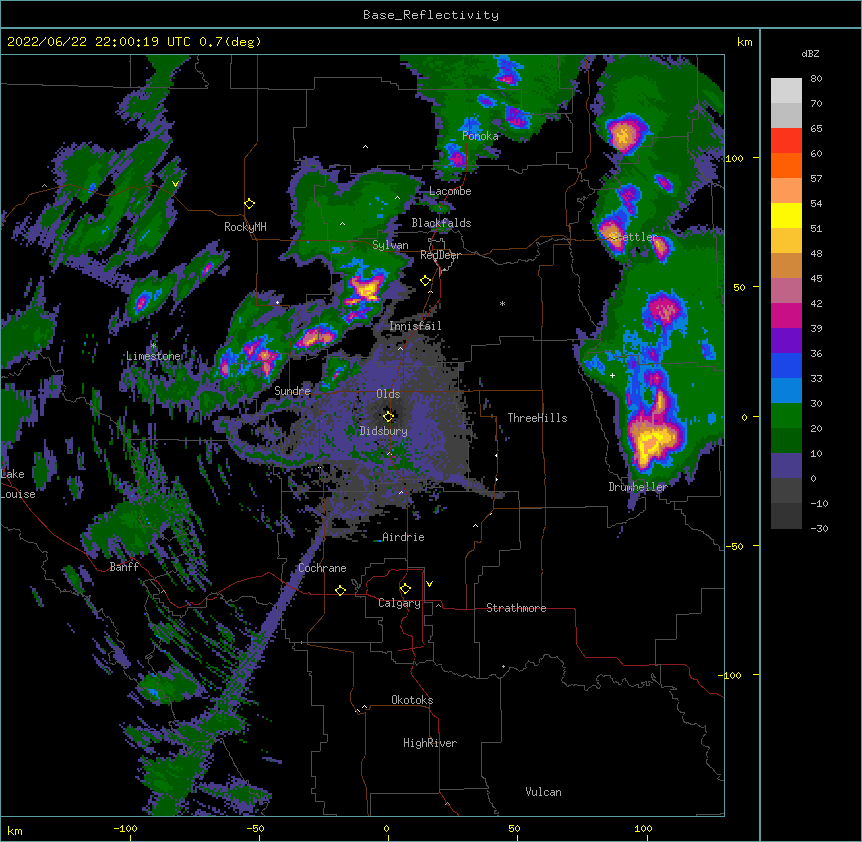Click the yellow station marker southeast of RedDeer
862x842 pixels.
(x=425, y=281)
